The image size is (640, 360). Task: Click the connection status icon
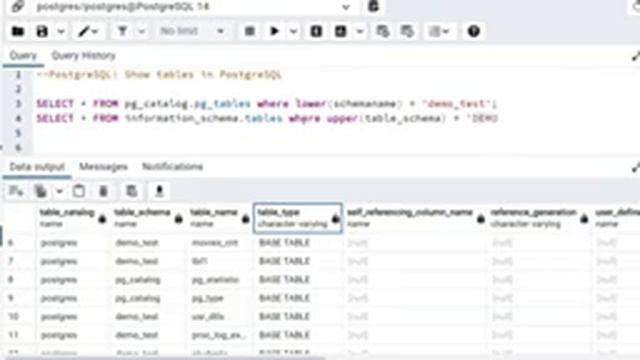point(17,6)
